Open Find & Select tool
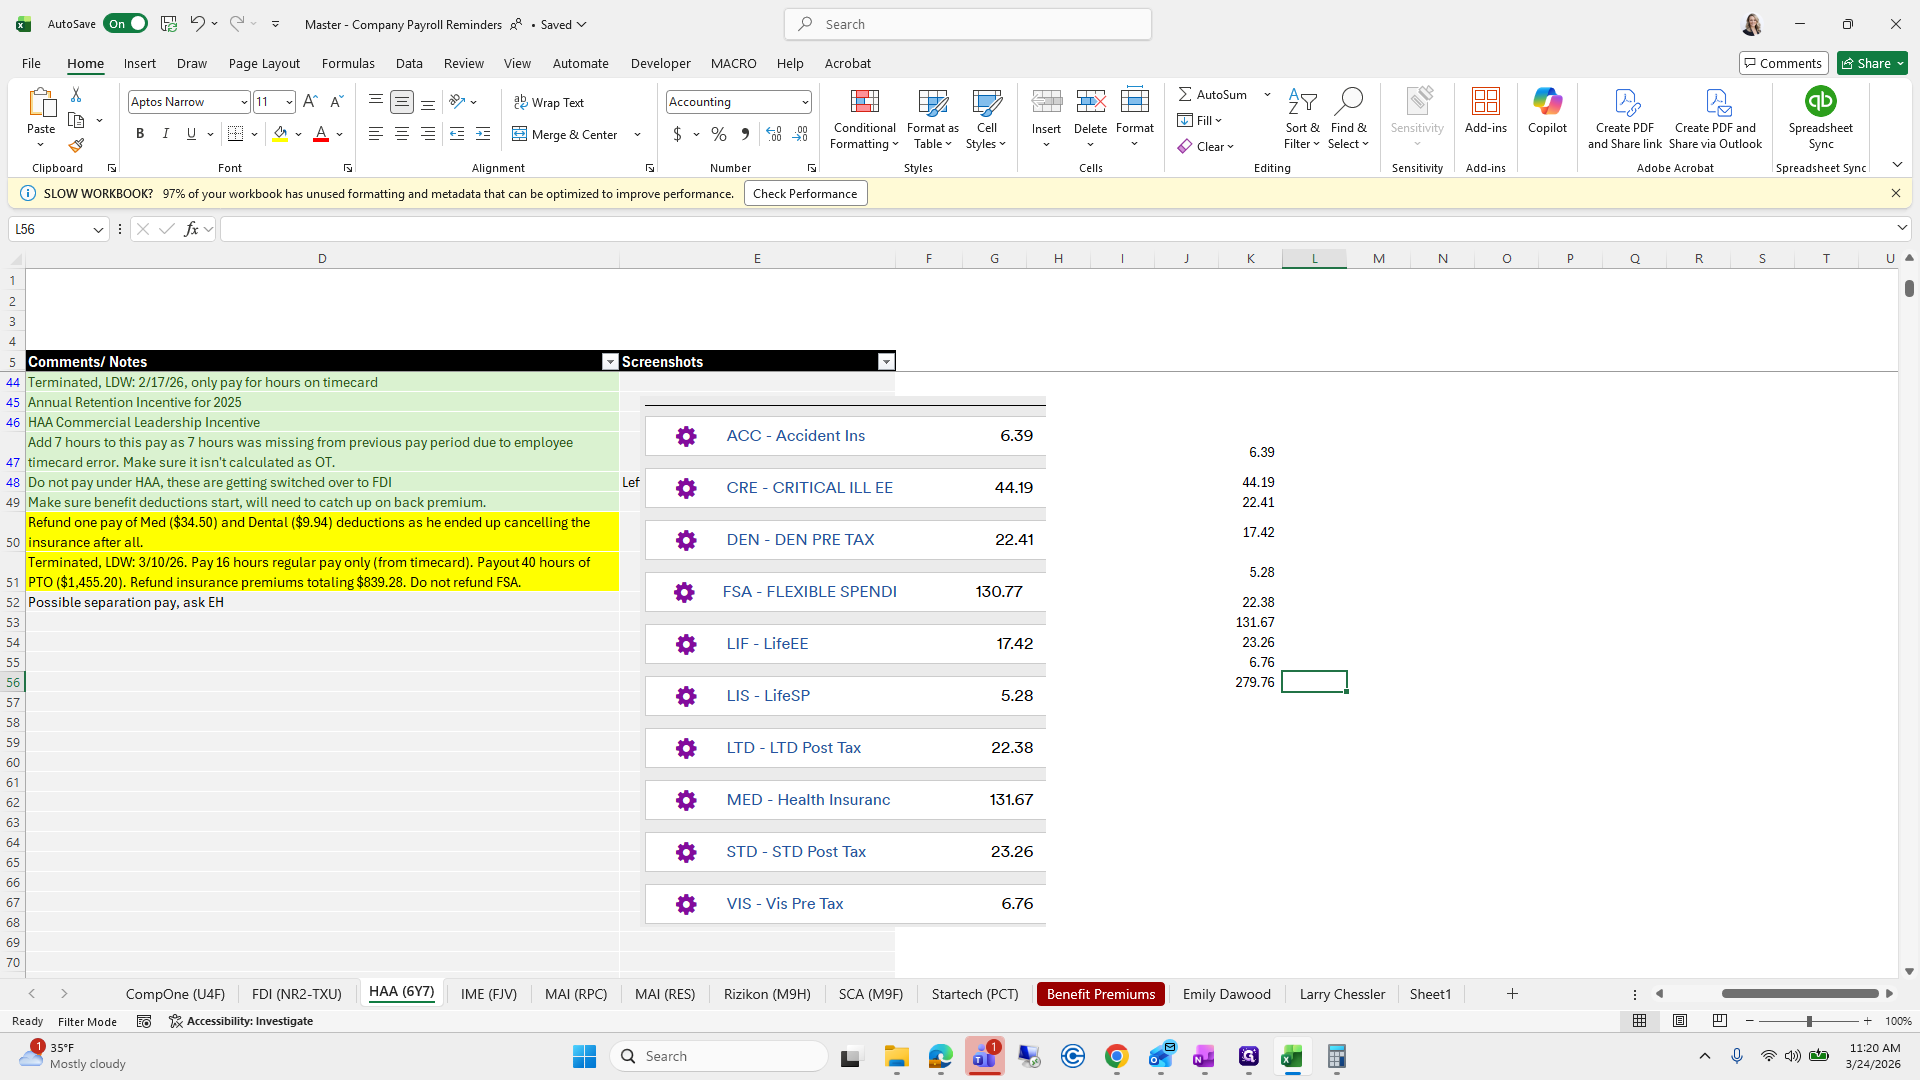 coord(1348,119)
